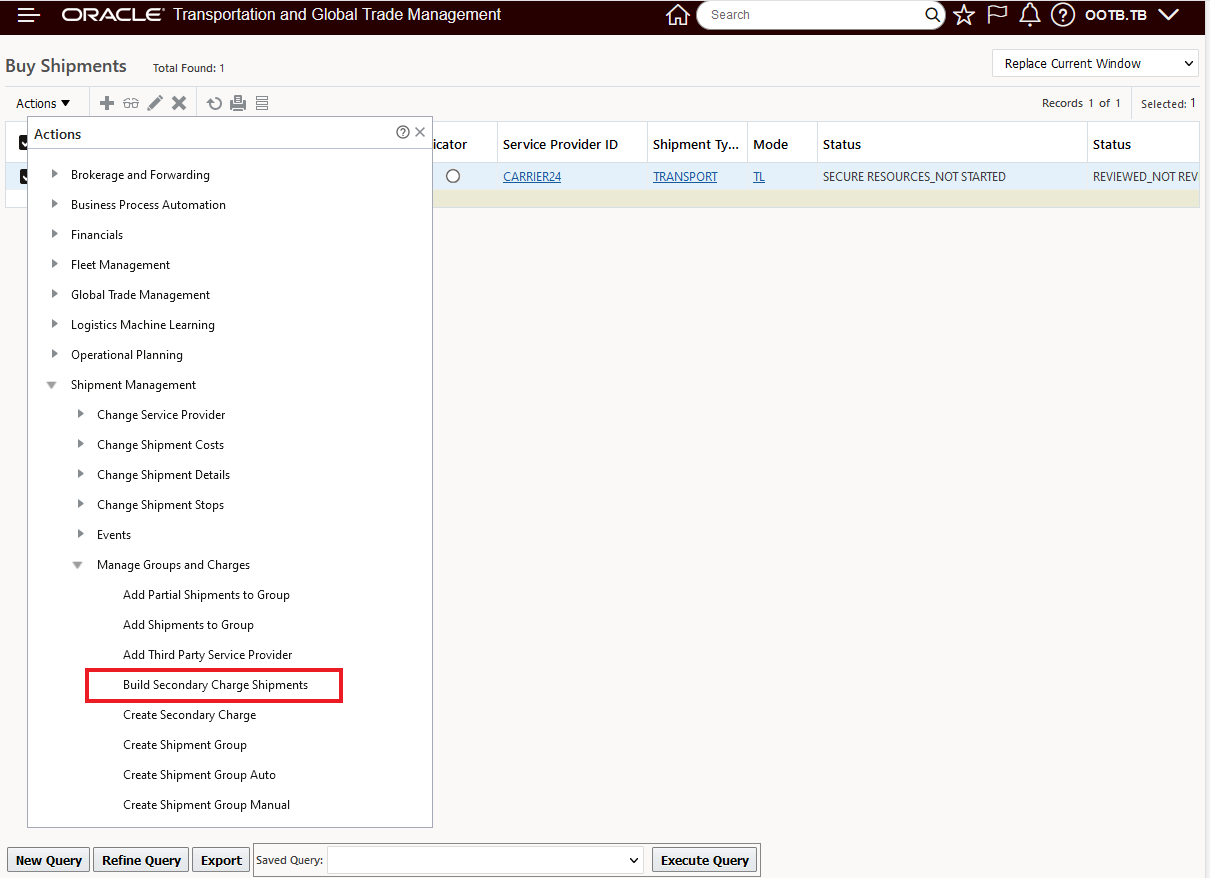Image resolution: width=1210 pixels, height=878 pixels.
Task: Open the hamburger navigation menu
Action: [29, 15]
